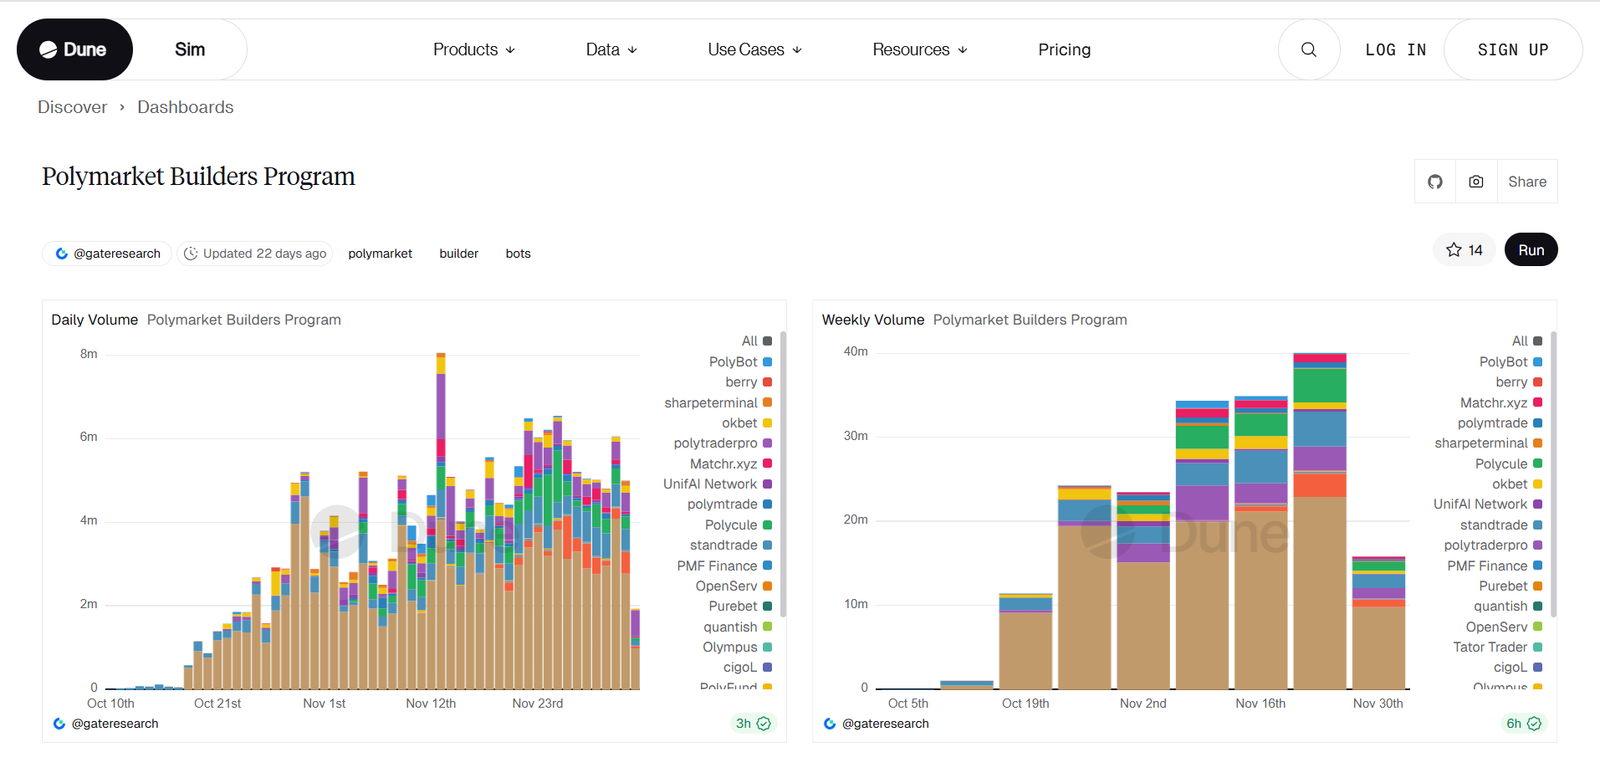Open the Pricing page
1600x758 pixels.
pyautogui.click(x=1064, y=50)
